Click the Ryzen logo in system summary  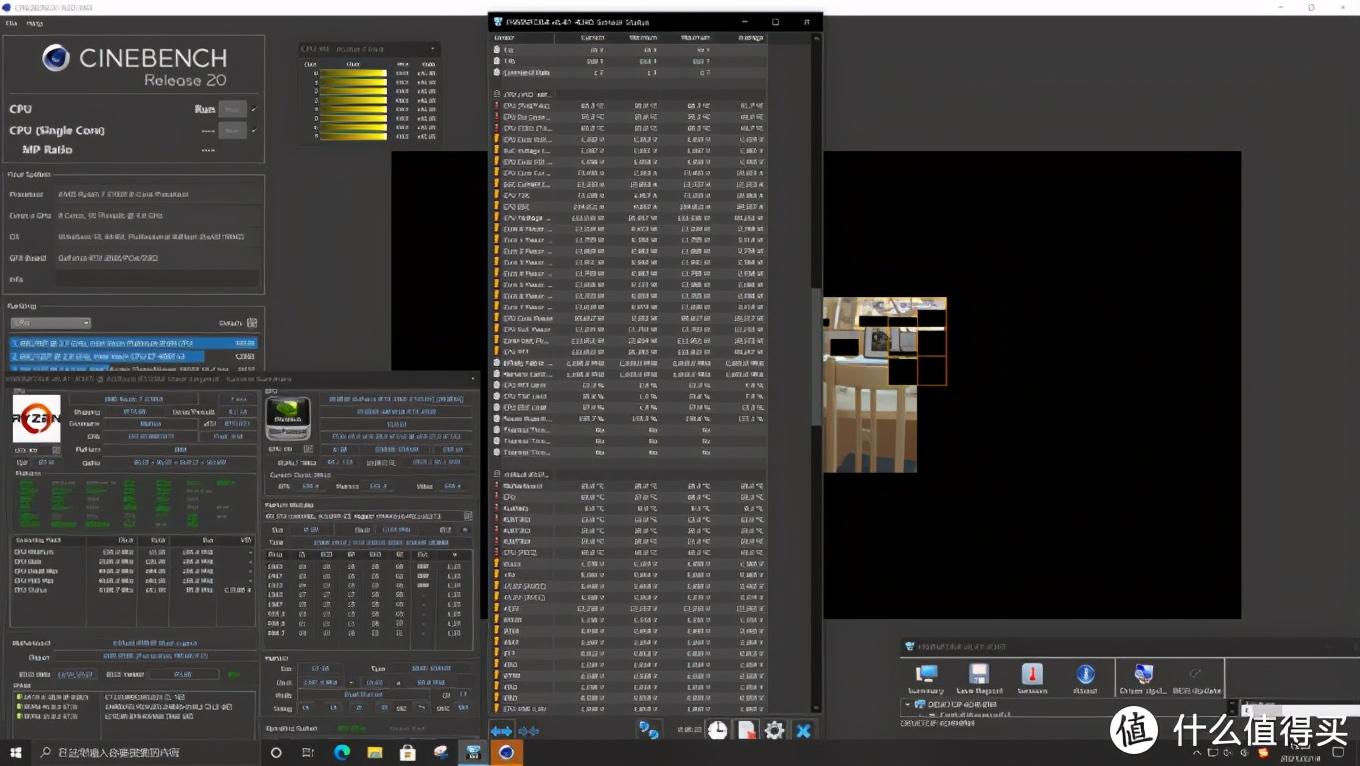click(37, 419)
